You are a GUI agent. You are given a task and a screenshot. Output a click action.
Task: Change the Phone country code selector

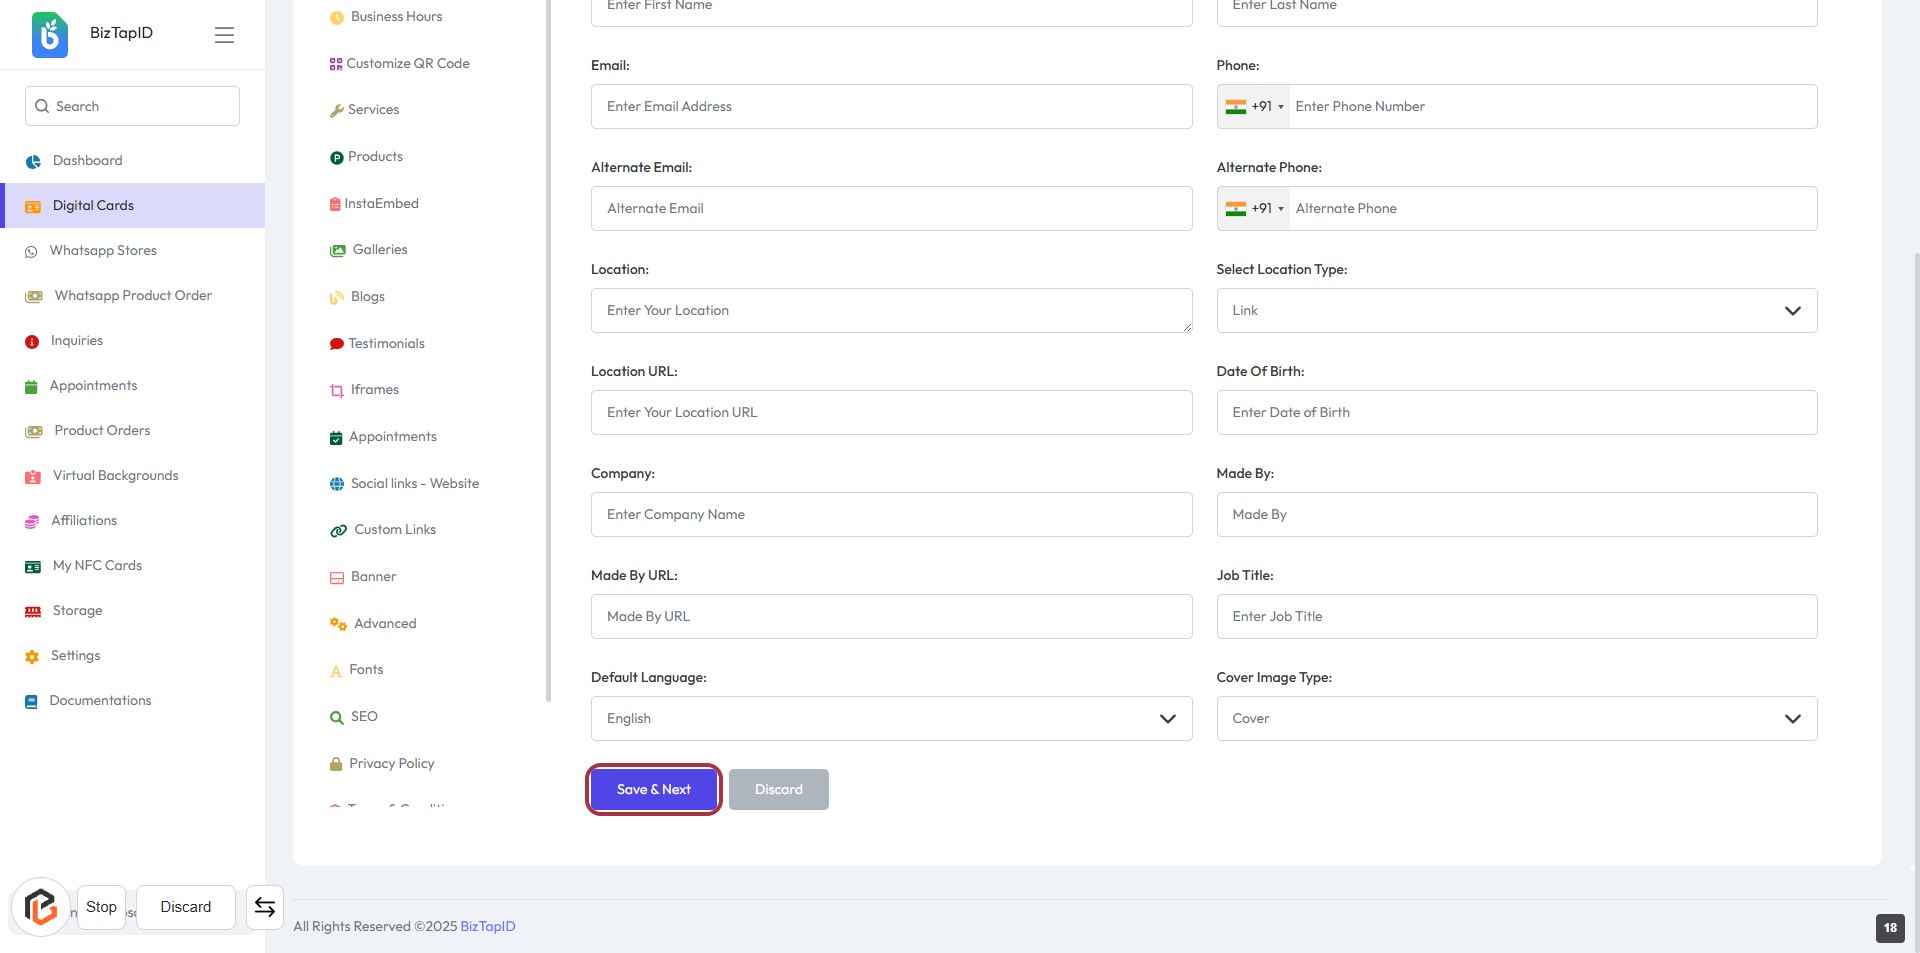[x=1254, y=107]
